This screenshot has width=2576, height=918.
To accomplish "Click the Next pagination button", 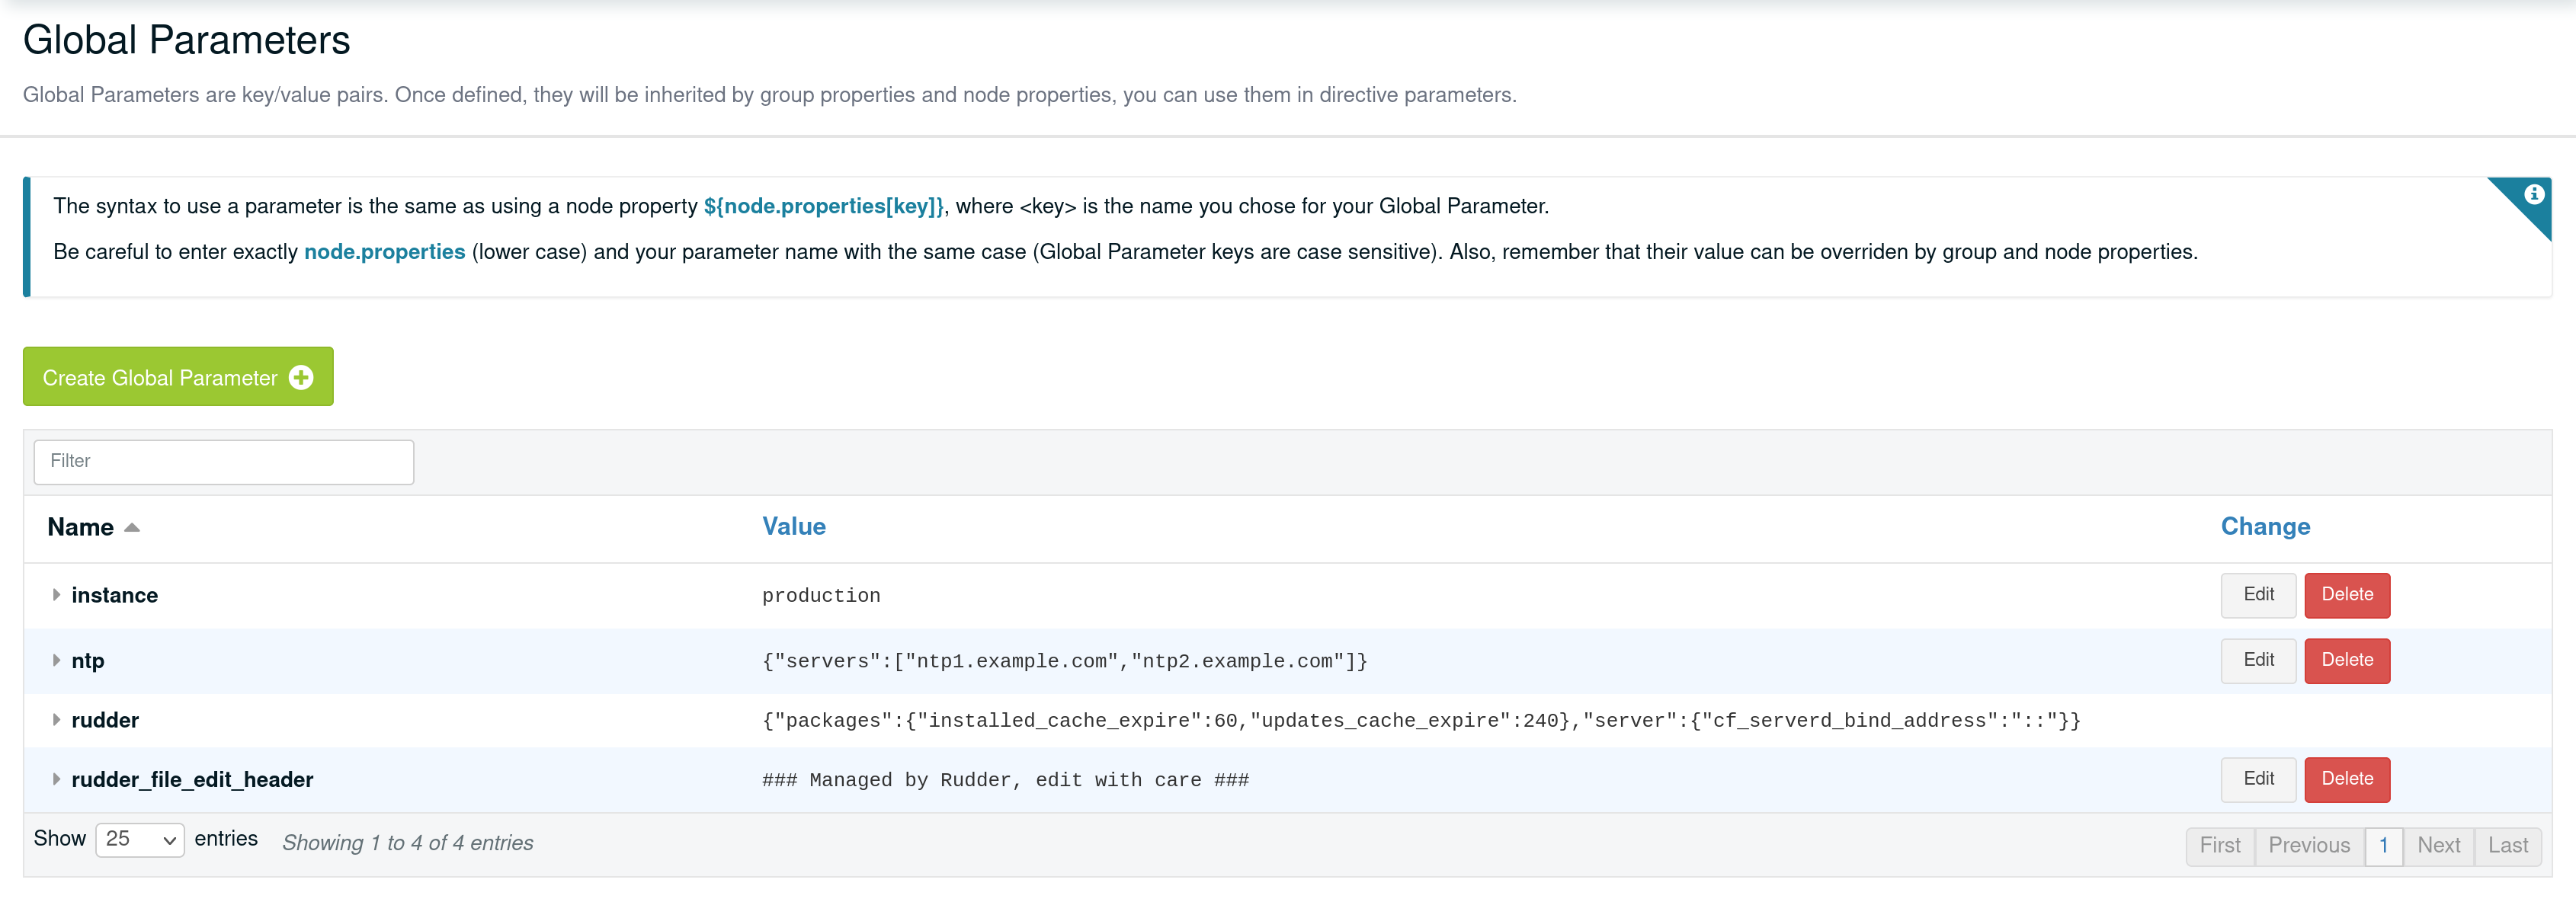I will [2438, 846].
